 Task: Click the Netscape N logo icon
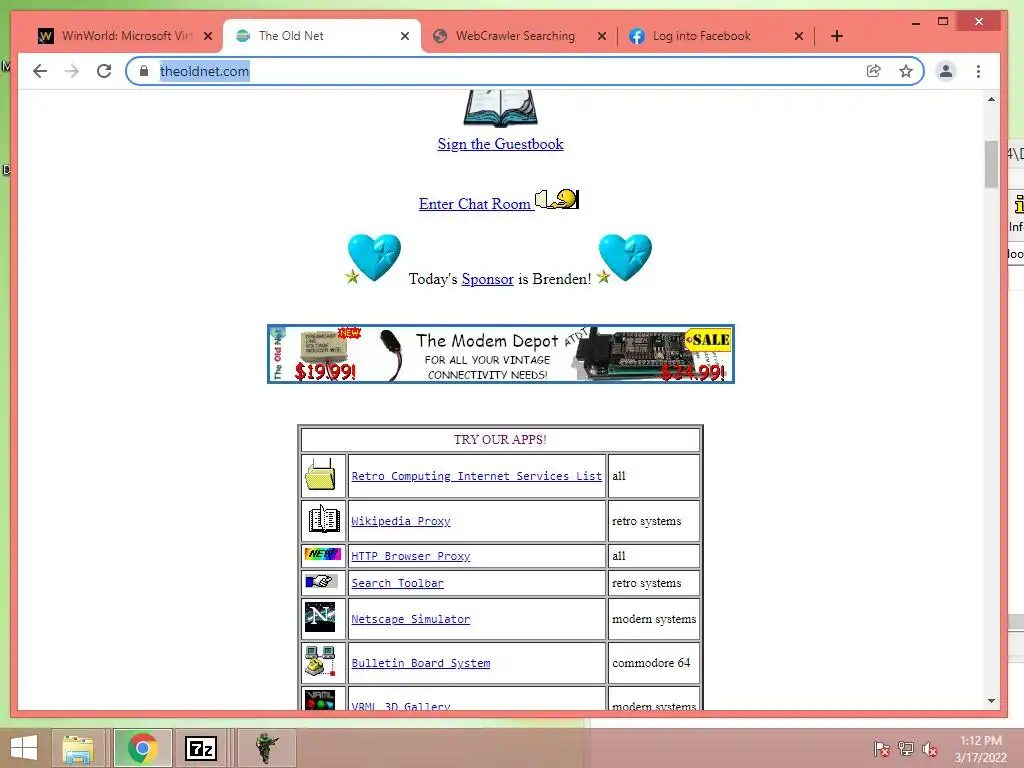(x=320, y=617)
